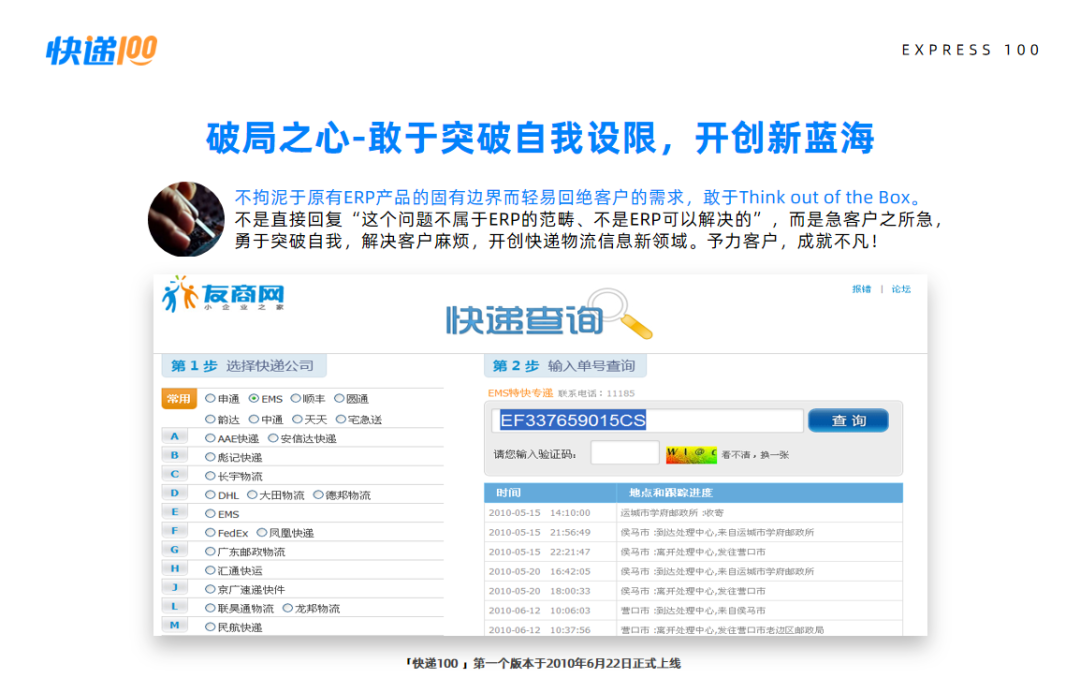Click 看不清,换一张 to refresh captcha
The height and width of the screenshot is (679, 1080).
755,454
